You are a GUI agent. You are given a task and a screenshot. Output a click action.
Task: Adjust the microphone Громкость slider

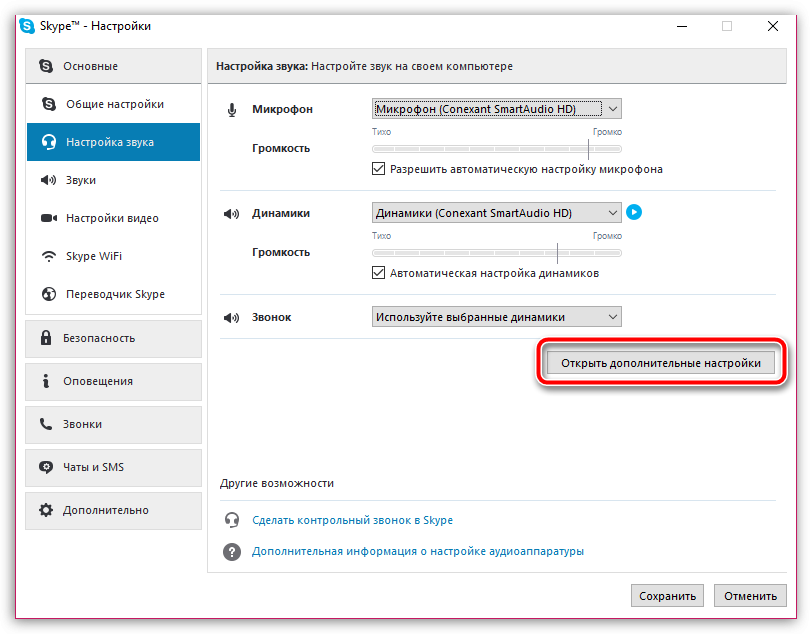pyautogui.click(x=589, y=148)
